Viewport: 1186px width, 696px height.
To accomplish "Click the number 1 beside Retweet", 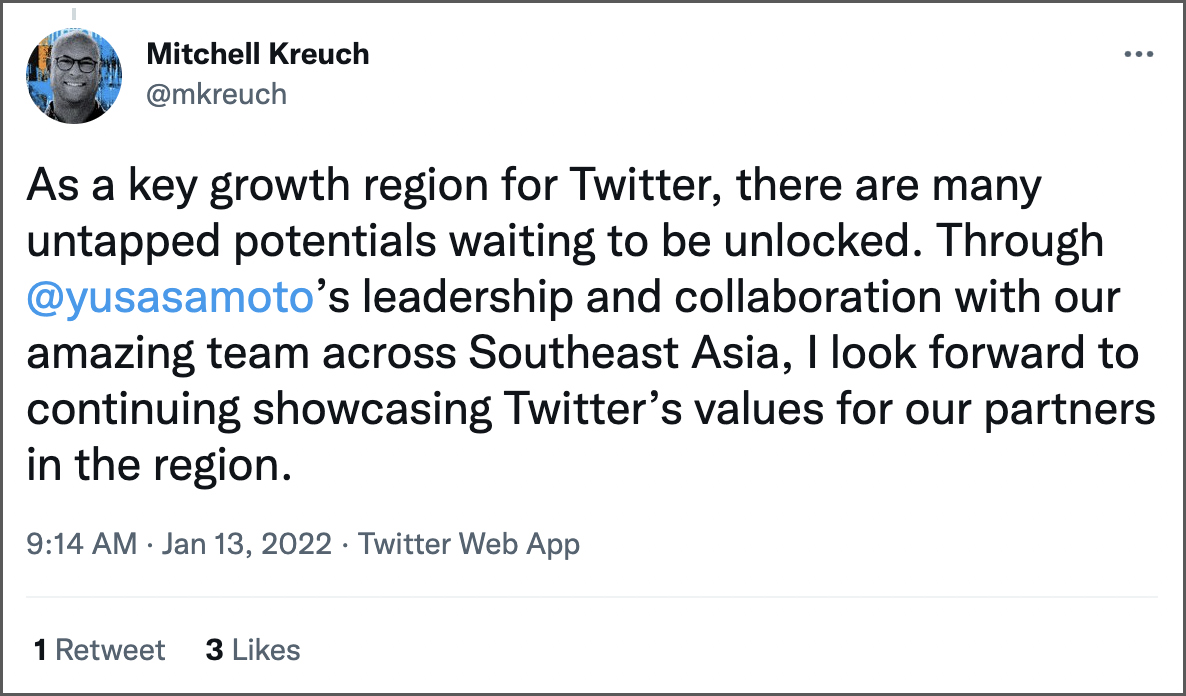I will point(40,650).
